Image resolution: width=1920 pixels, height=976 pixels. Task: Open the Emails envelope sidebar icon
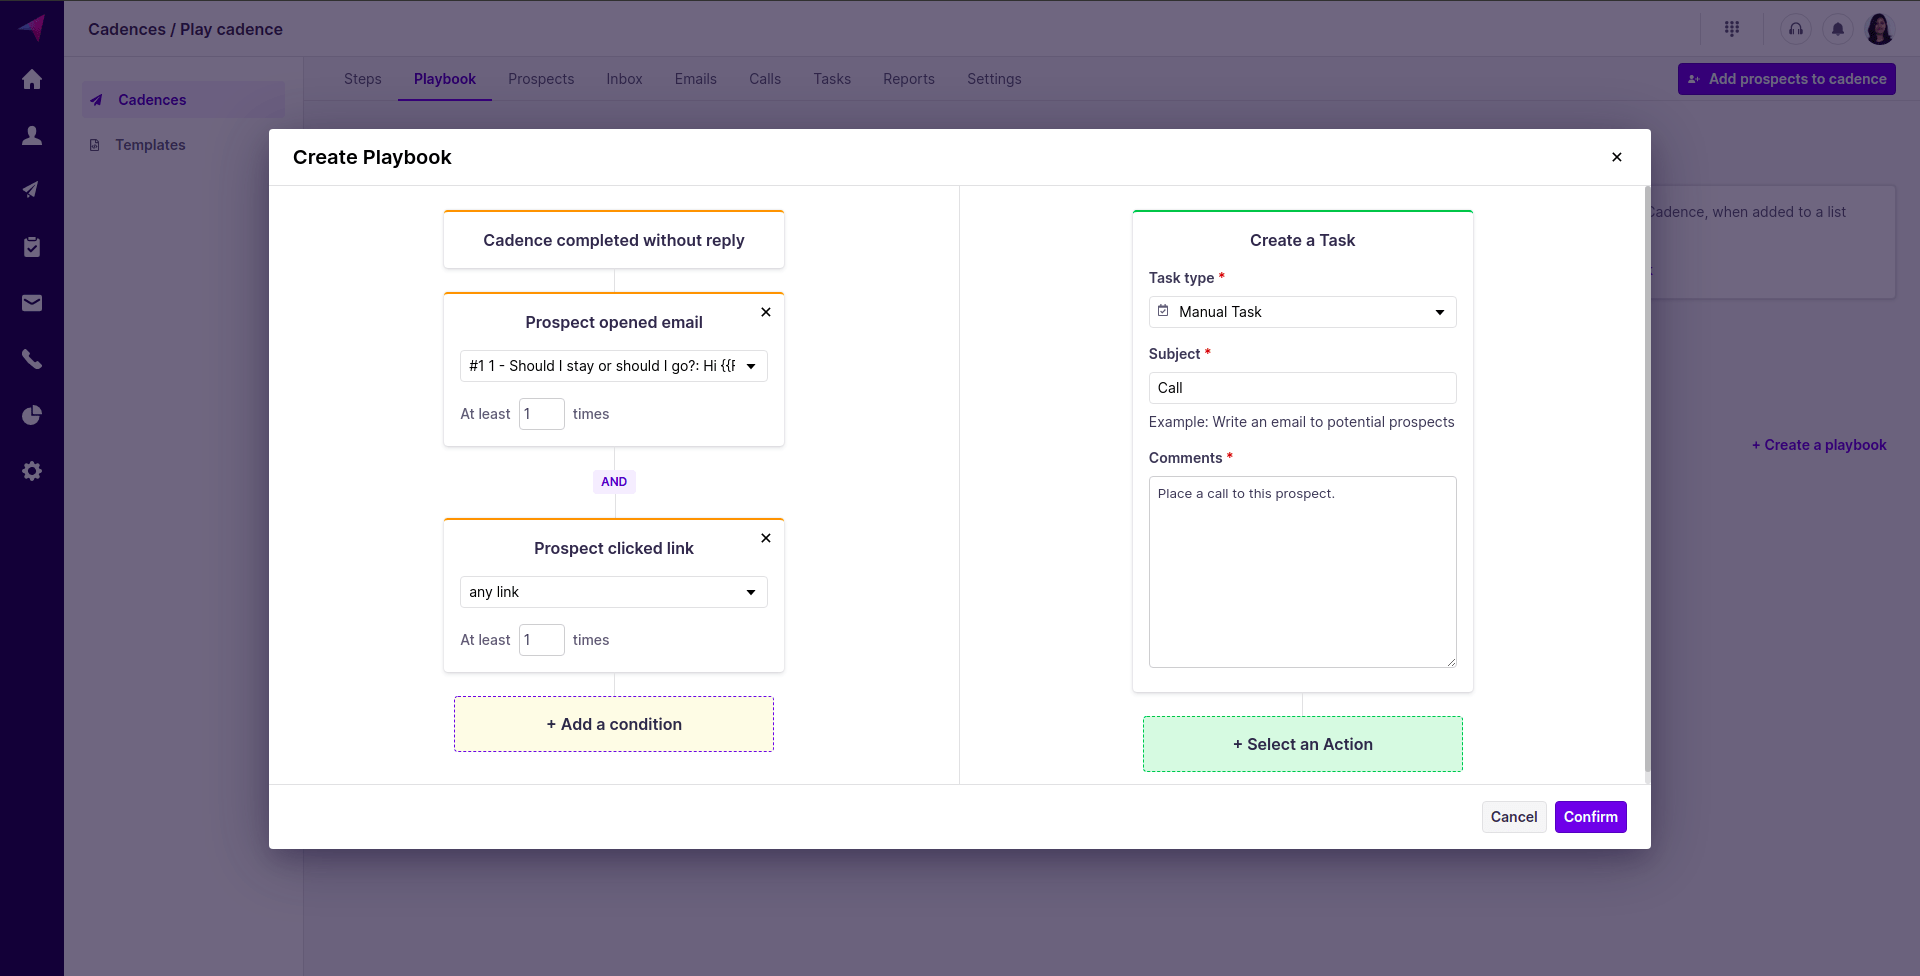click(32, 302)
